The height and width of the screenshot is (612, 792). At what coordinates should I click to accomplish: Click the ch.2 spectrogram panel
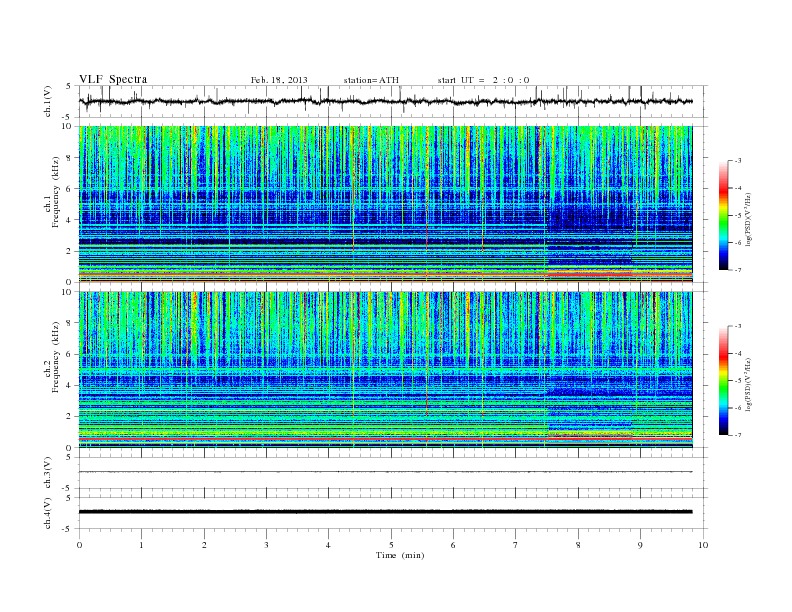pyautogui.click(x=385, y=370)
